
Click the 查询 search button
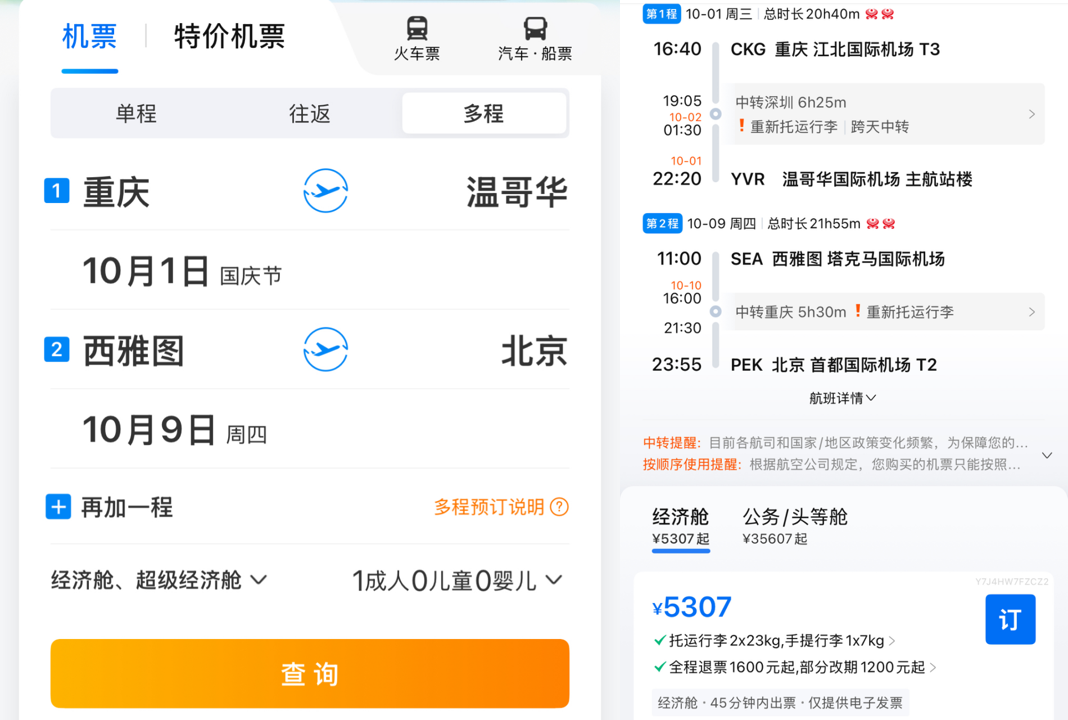309,673
